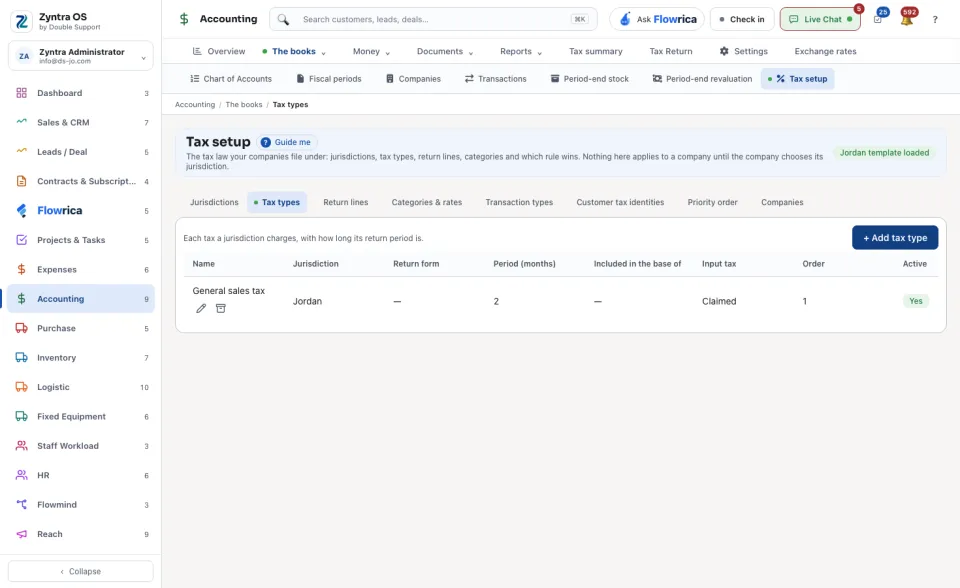
Task: Click the General sales tax name
Action: [x=228, y=291]
